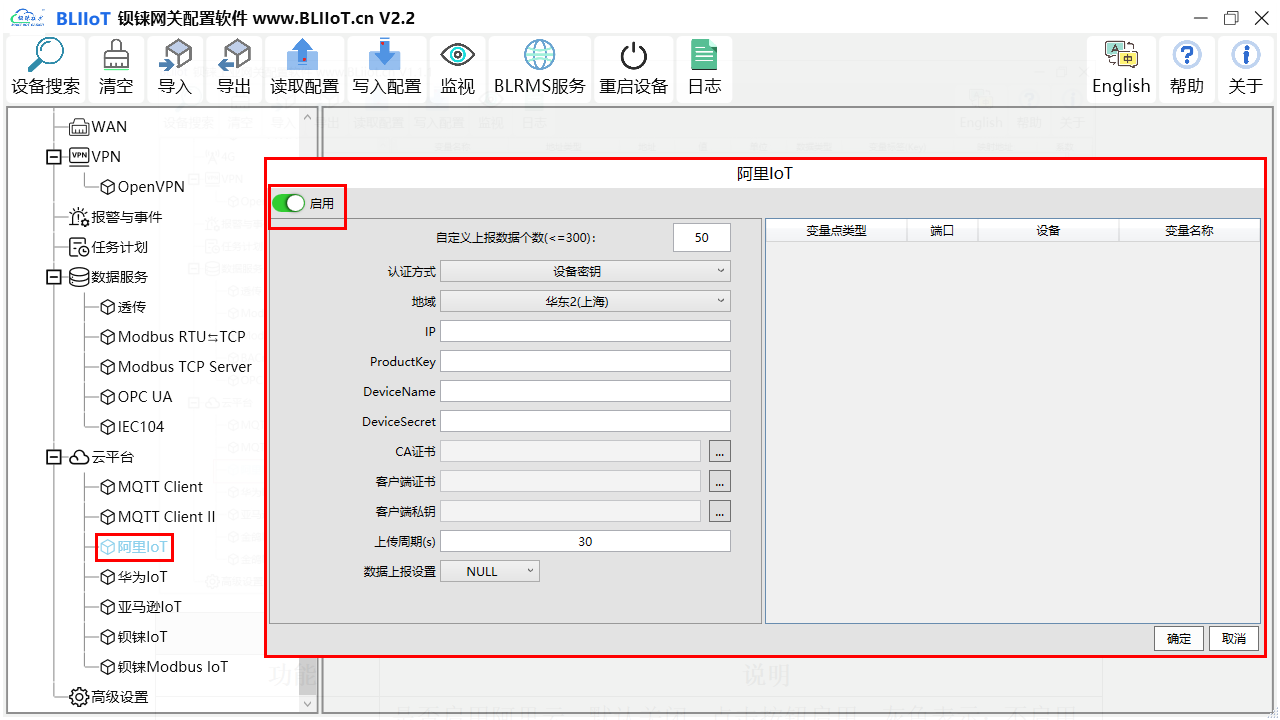Open the BLRMS服务 globe icon
Image resolution: width=1280 pixels, height=720 pixels.
point(540,68)
